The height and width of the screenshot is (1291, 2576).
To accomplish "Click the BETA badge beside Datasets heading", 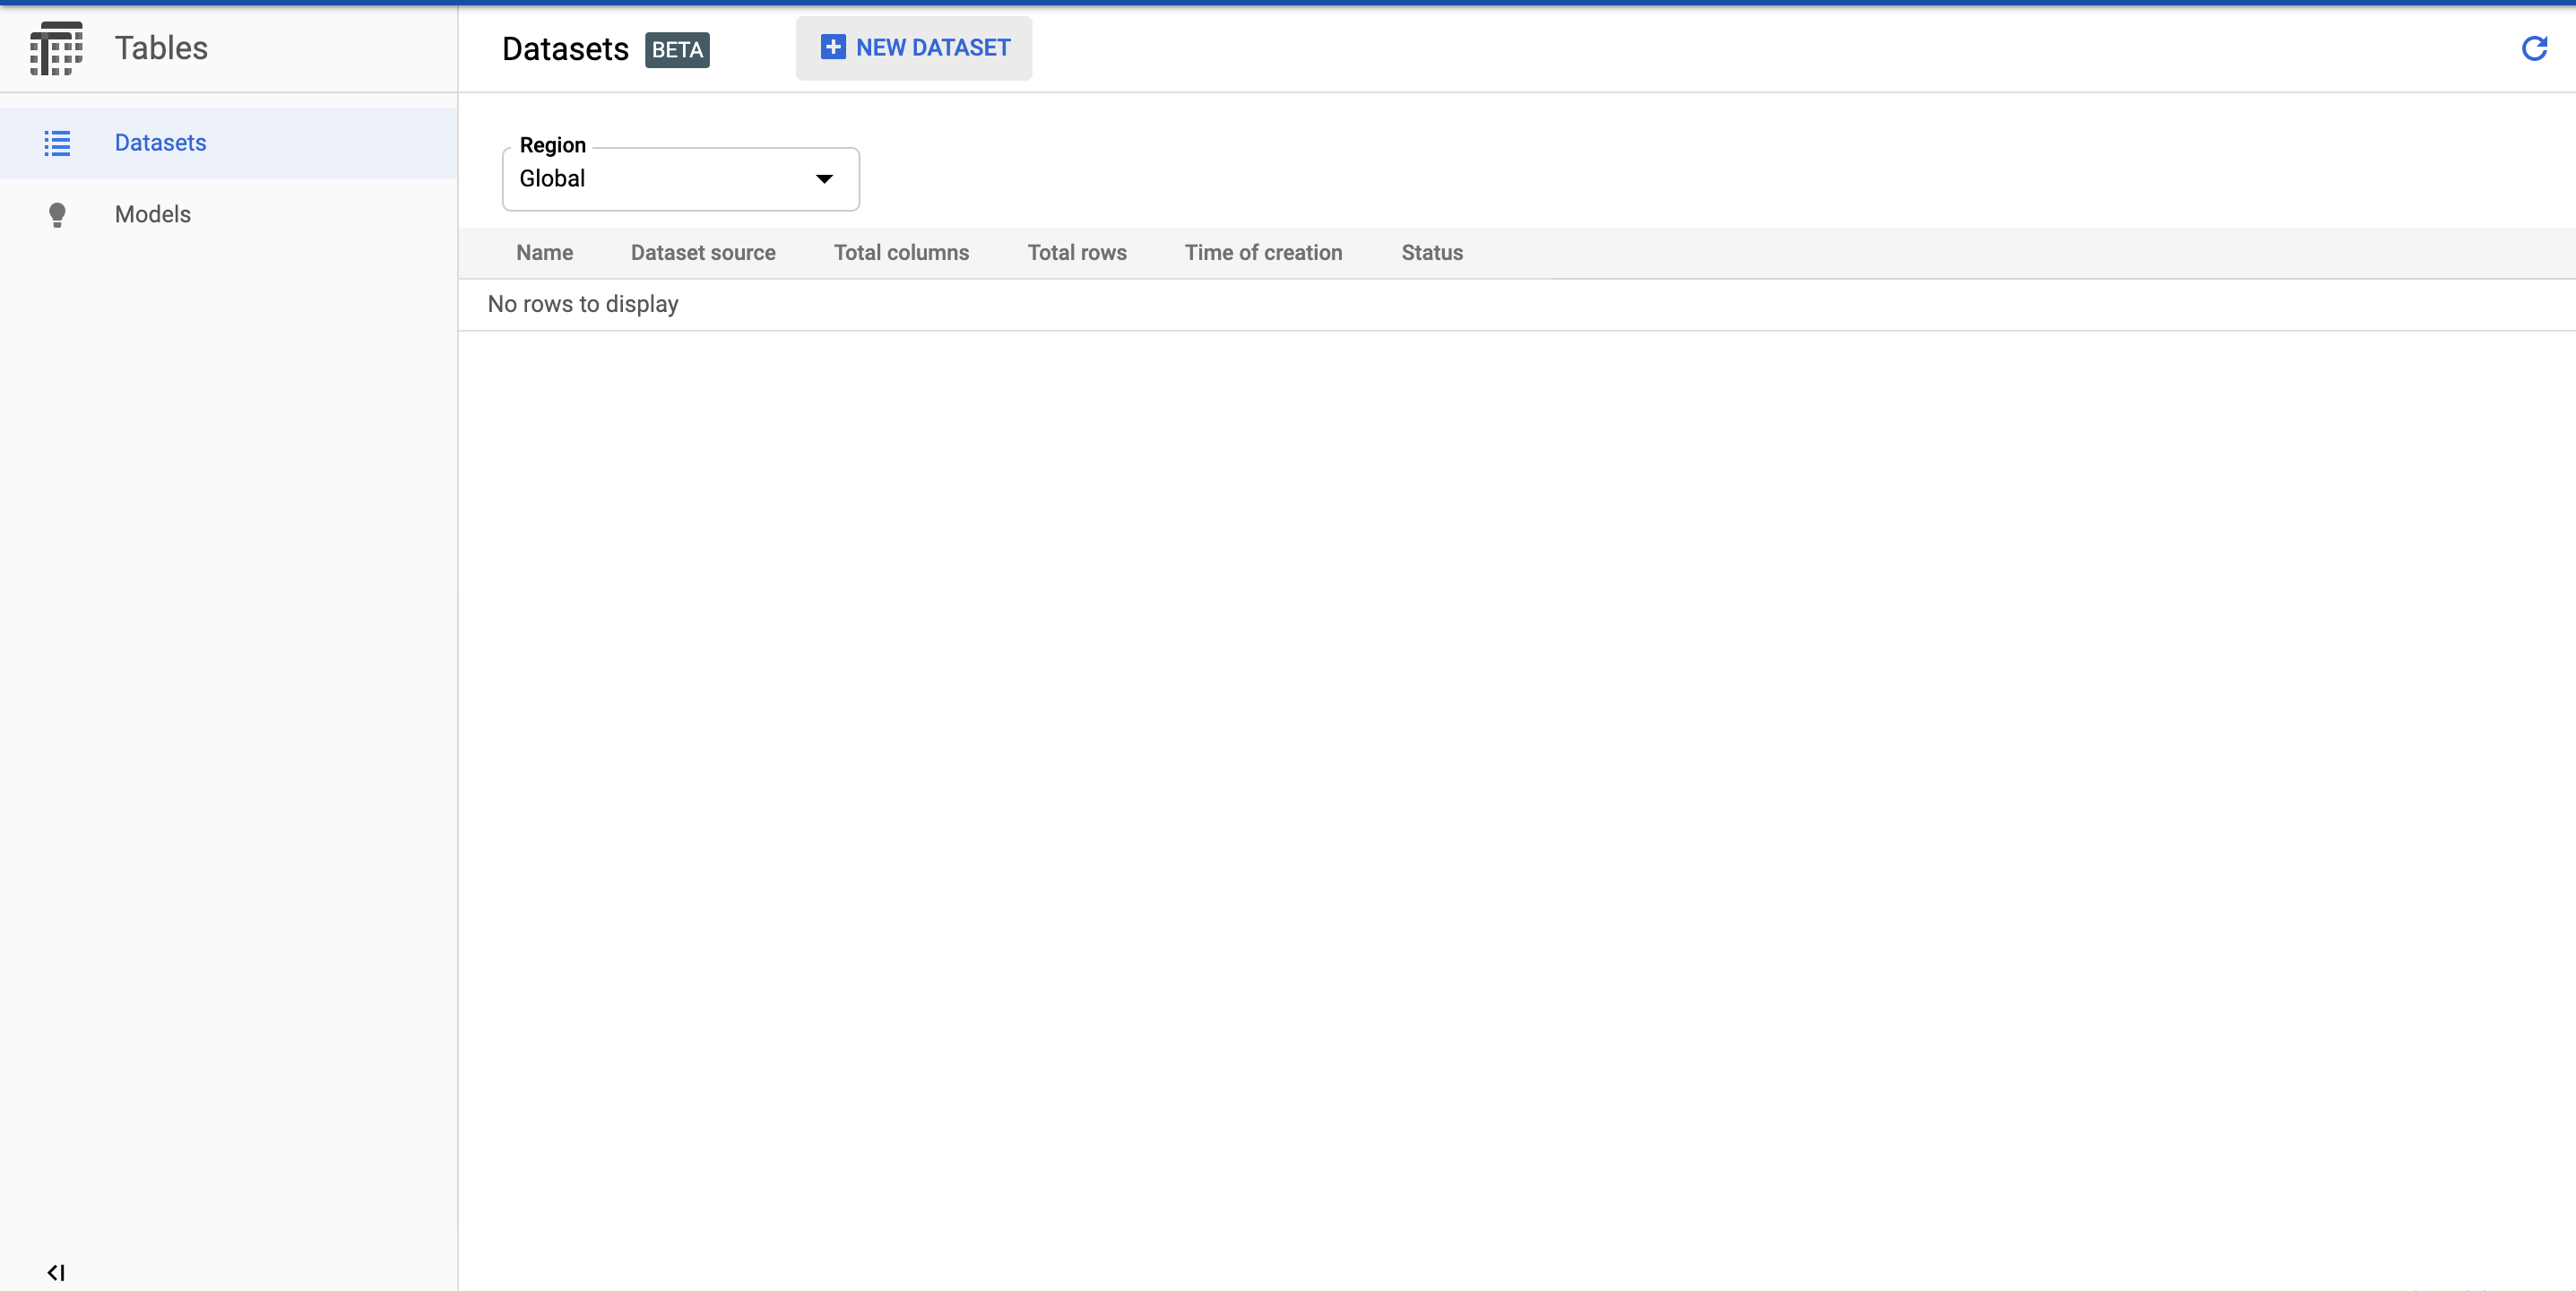I will point(677,49).
